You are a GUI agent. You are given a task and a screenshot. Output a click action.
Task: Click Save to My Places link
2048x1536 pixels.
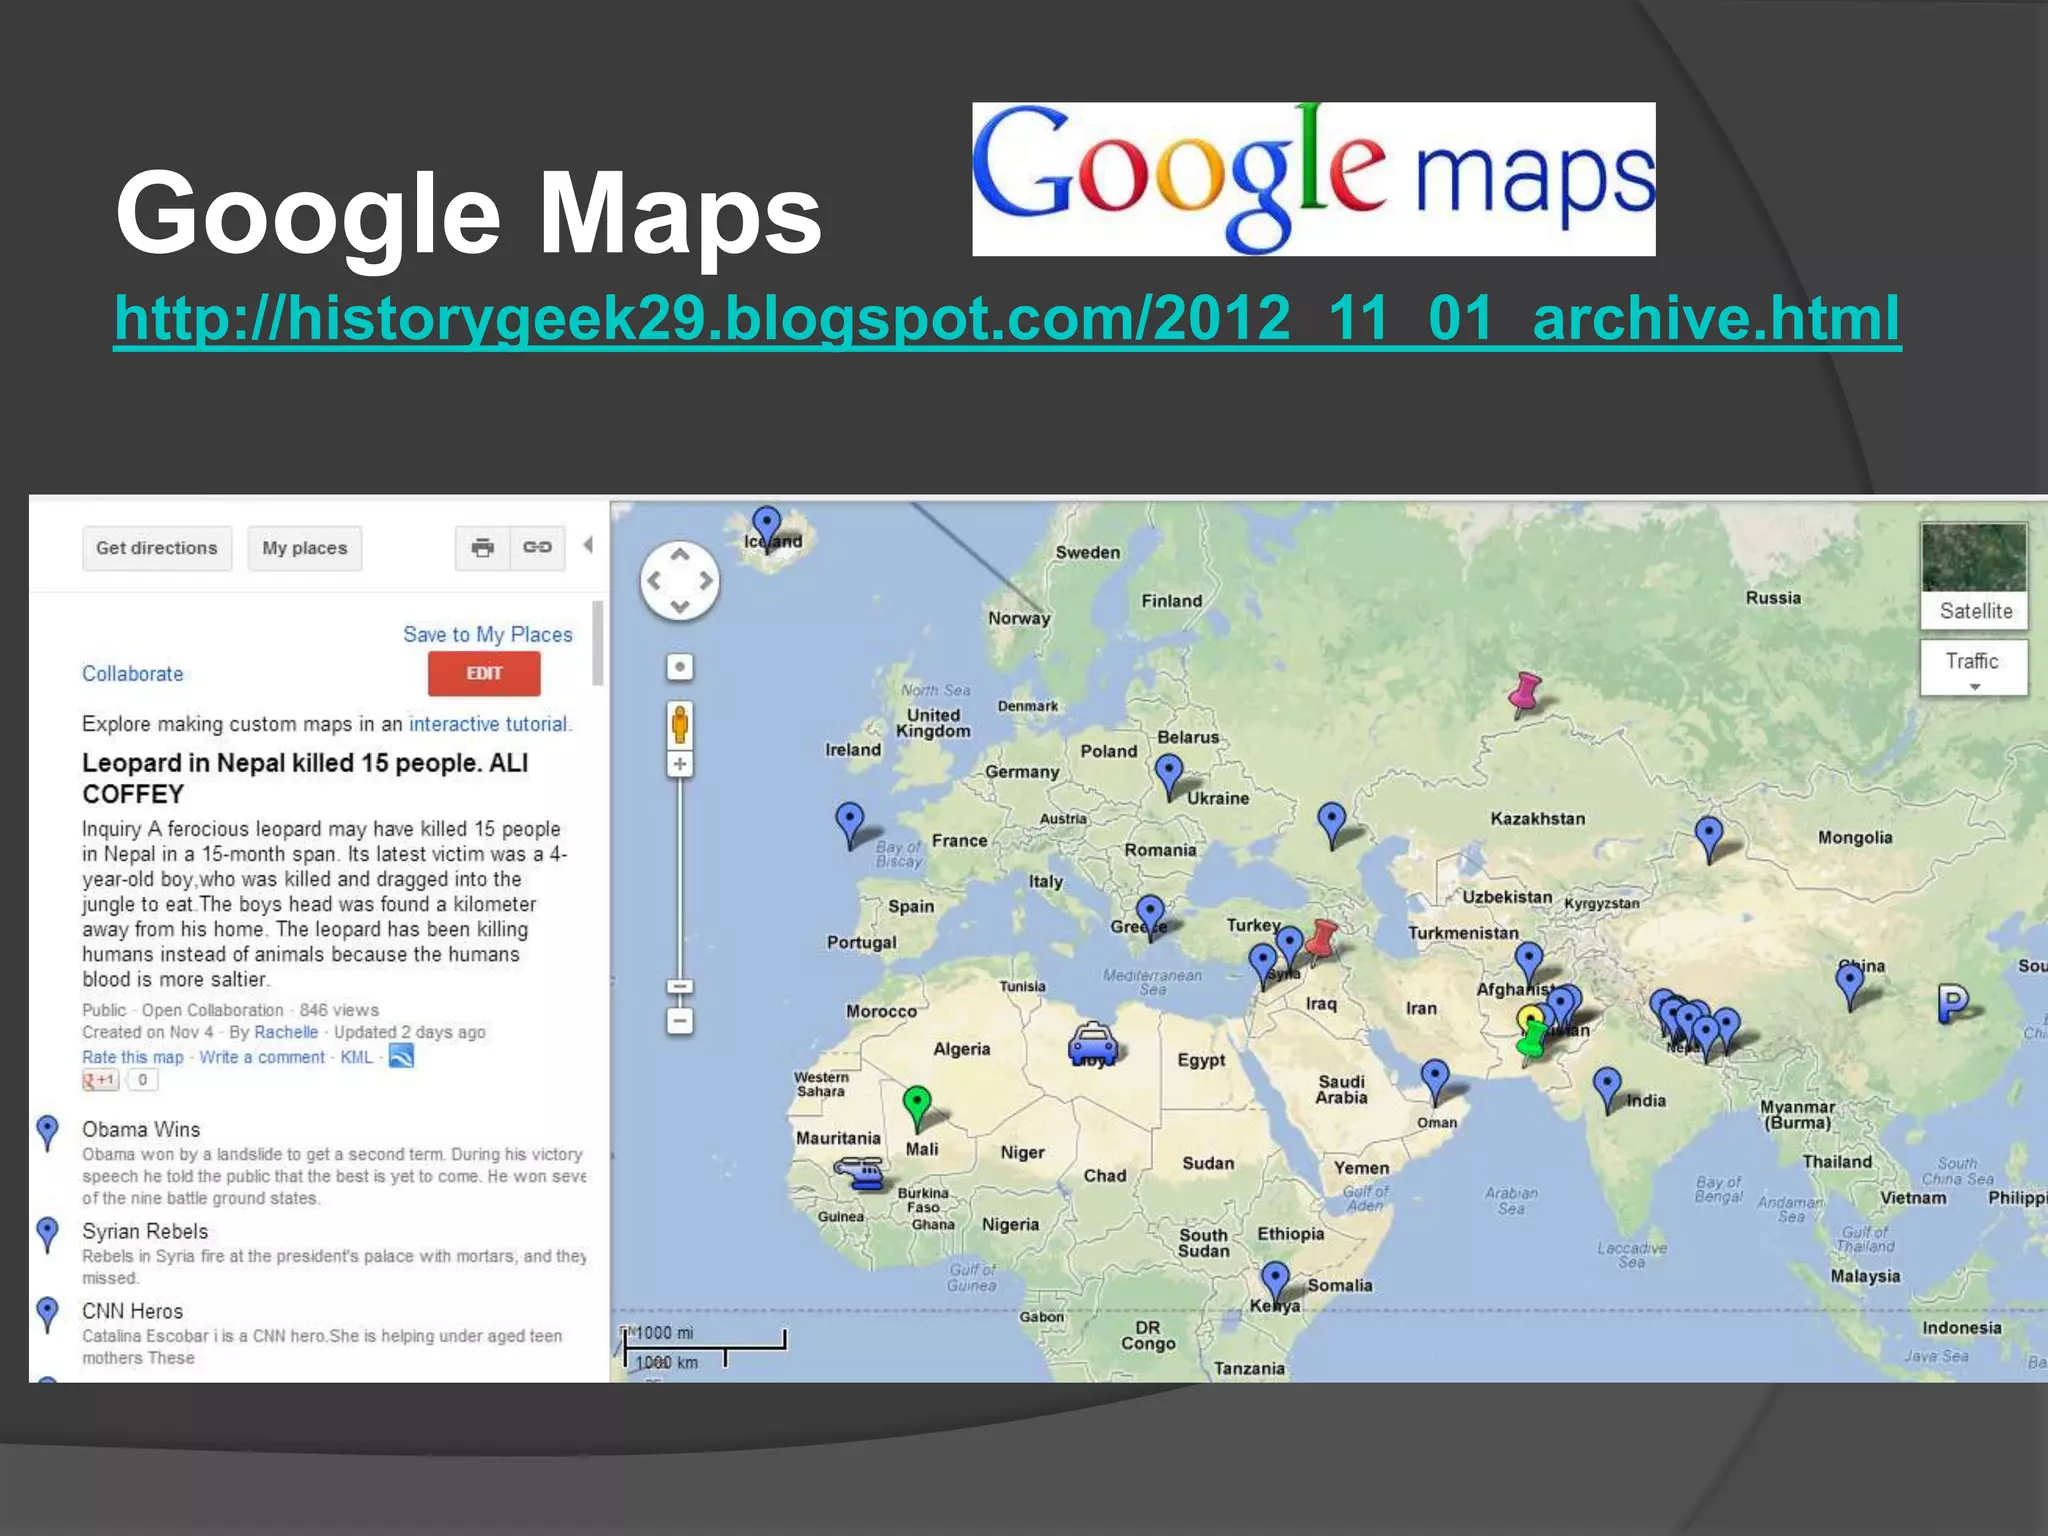(488, 634)
